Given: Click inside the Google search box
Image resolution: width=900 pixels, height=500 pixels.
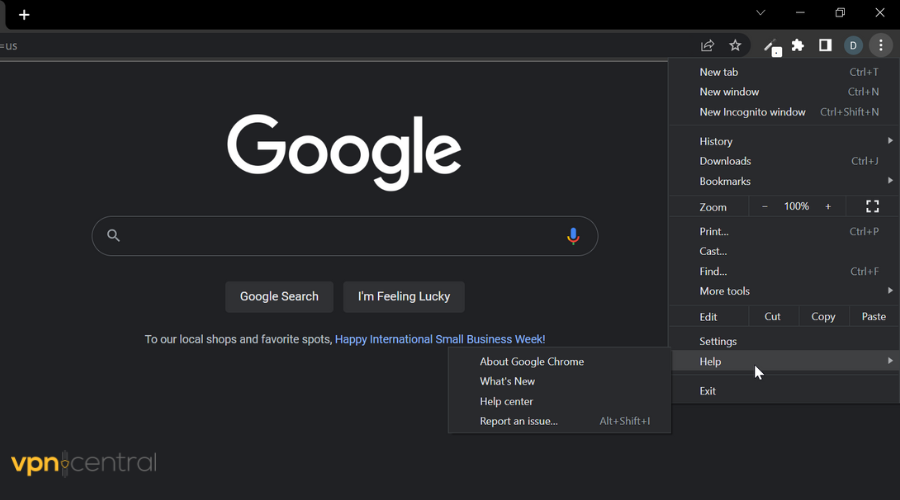Looking at the screenshot, I should [x=340, y=236].
